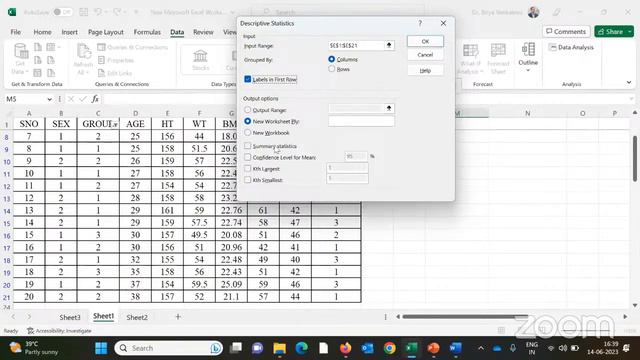Select Rows grouped by option

pyautogui.click(x=331, y=69)
